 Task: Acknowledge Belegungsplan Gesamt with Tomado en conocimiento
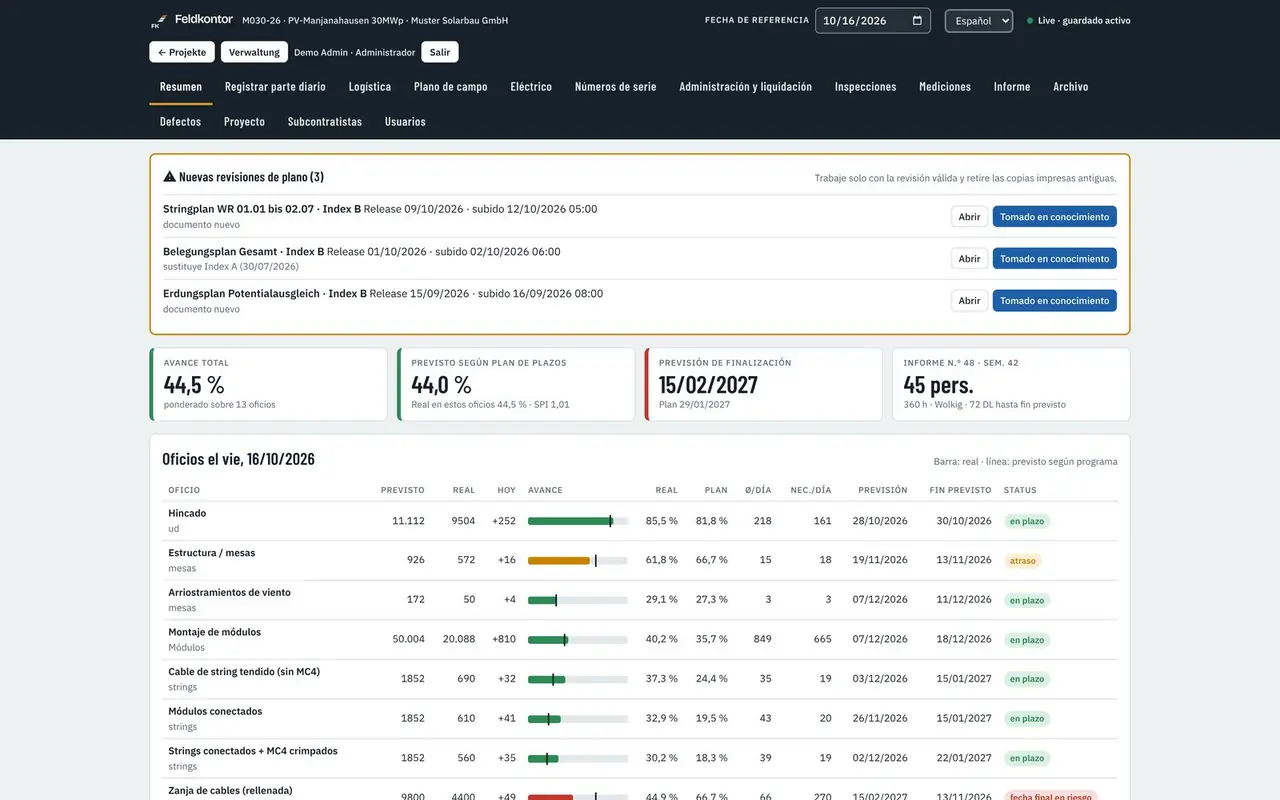1054,259
